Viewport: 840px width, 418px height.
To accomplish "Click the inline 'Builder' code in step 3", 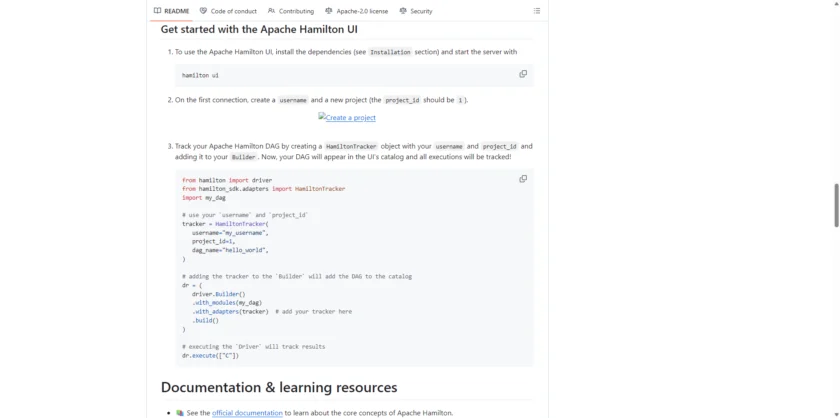I will [243, 158].
